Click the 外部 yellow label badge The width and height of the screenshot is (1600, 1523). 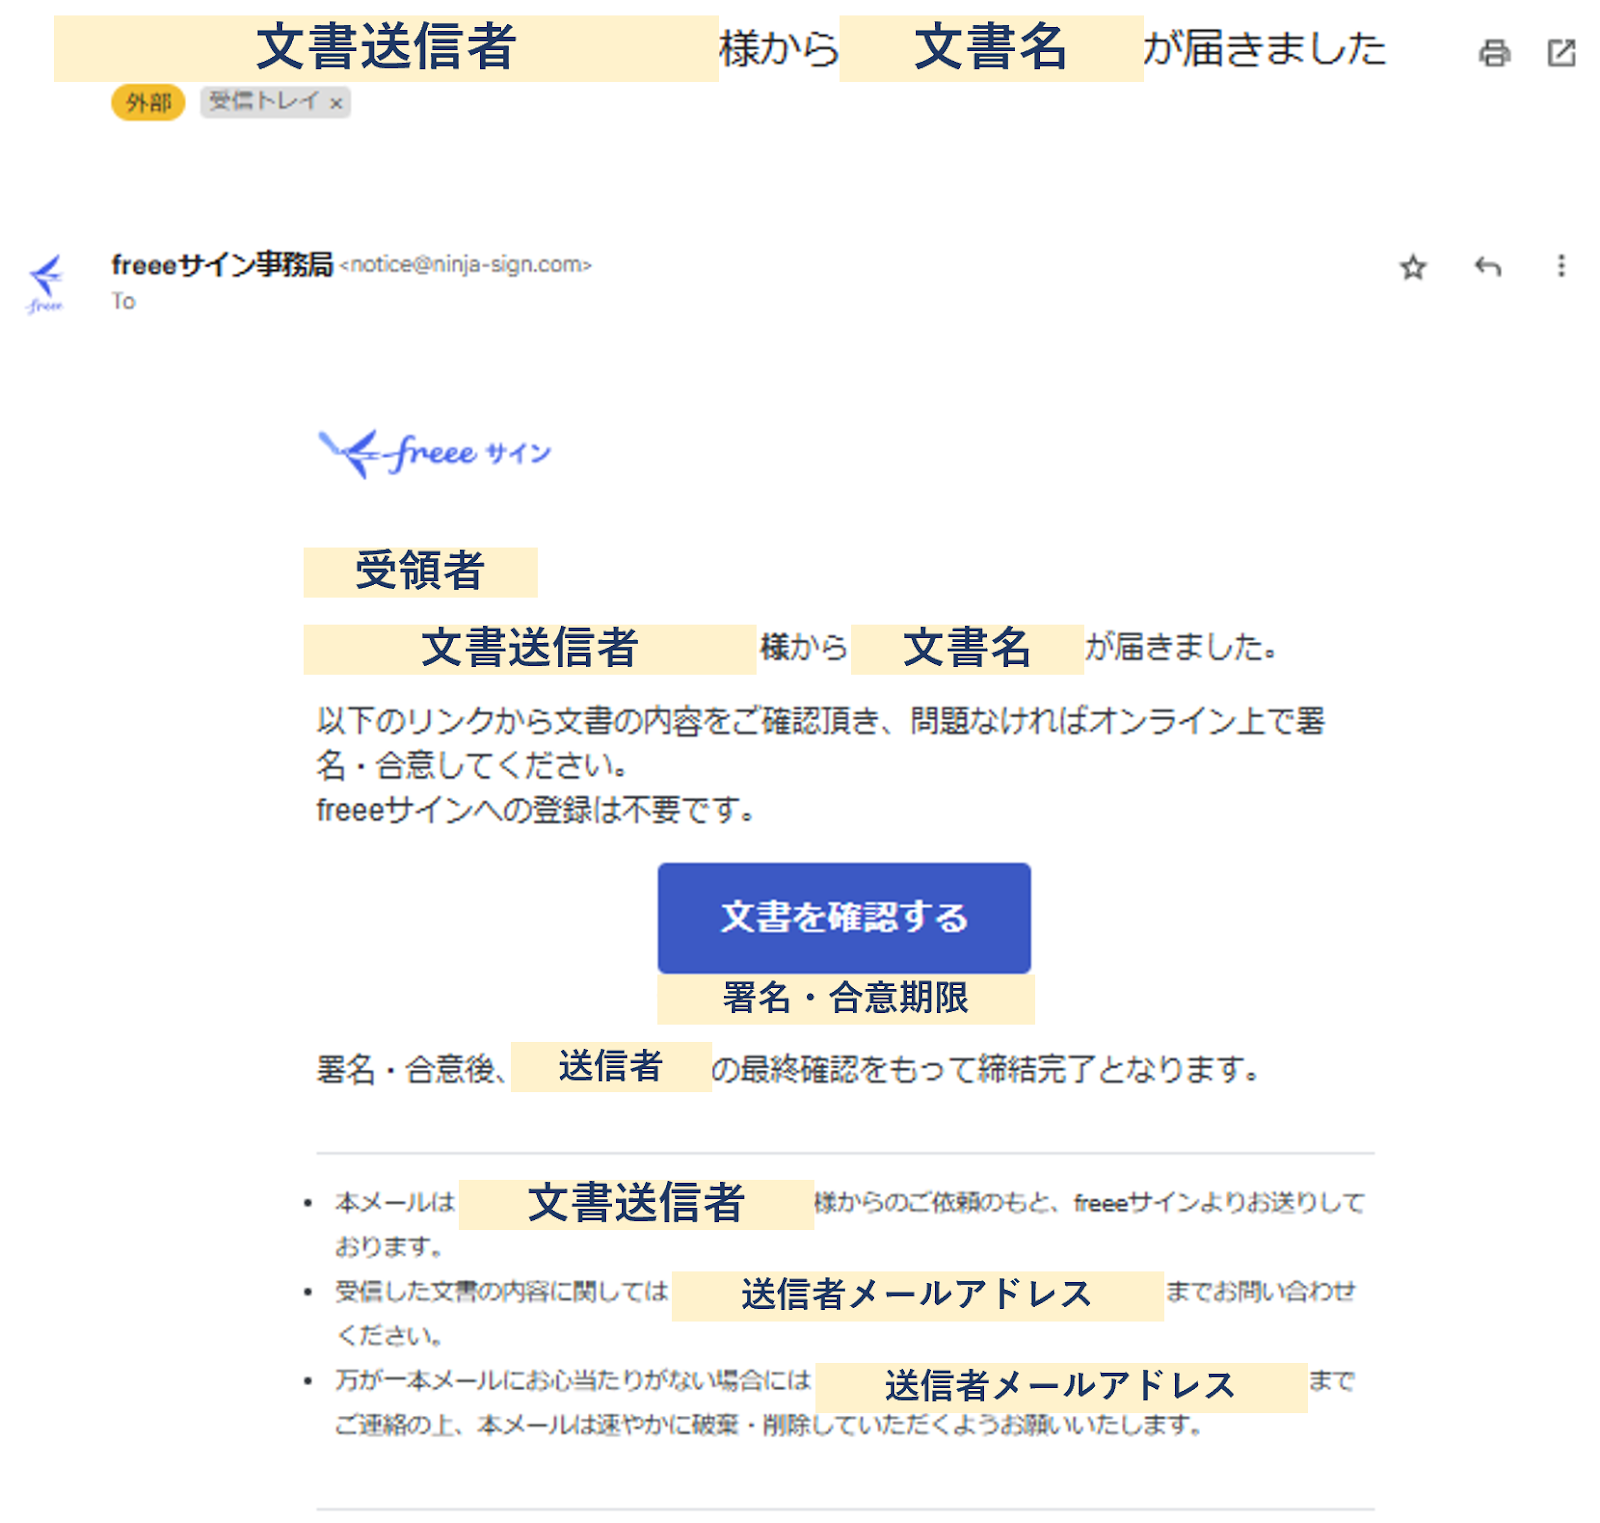click(148, 102)
